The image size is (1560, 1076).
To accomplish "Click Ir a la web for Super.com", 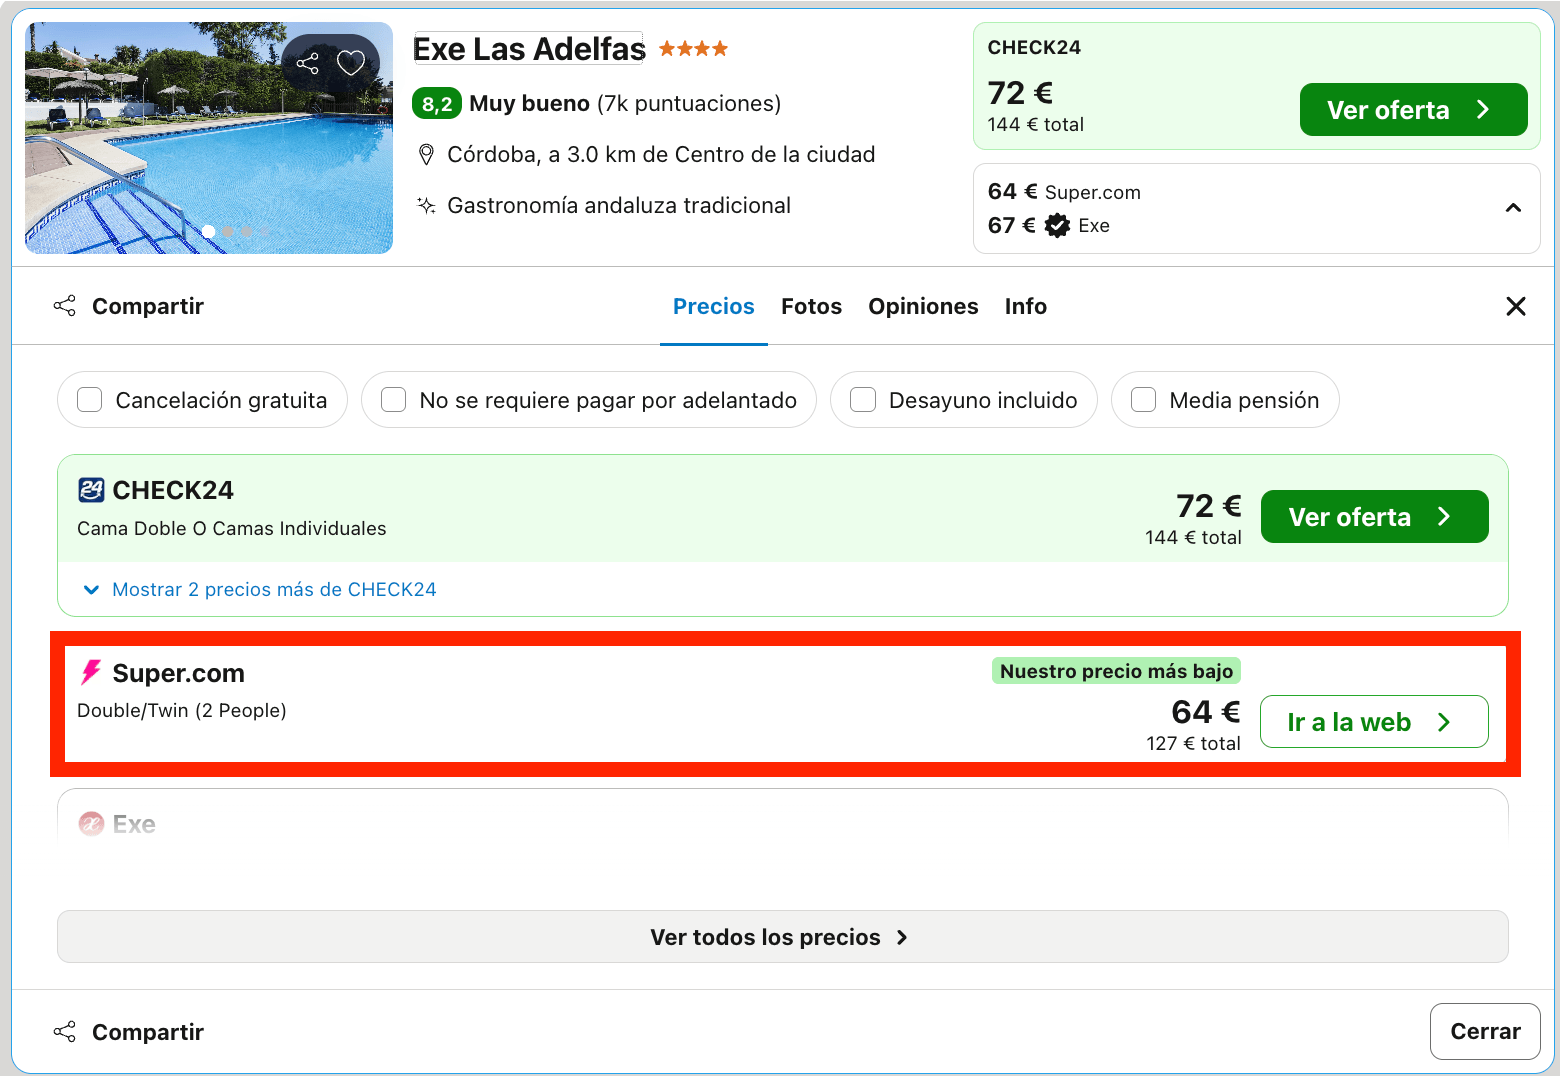I will [x=1374, y=722].
